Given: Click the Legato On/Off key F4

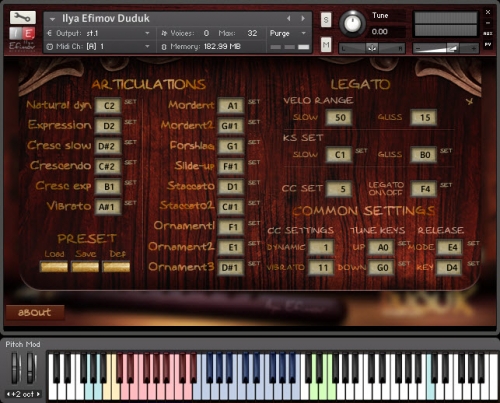Looking at the screenshot, I should [x=424, y=189].
